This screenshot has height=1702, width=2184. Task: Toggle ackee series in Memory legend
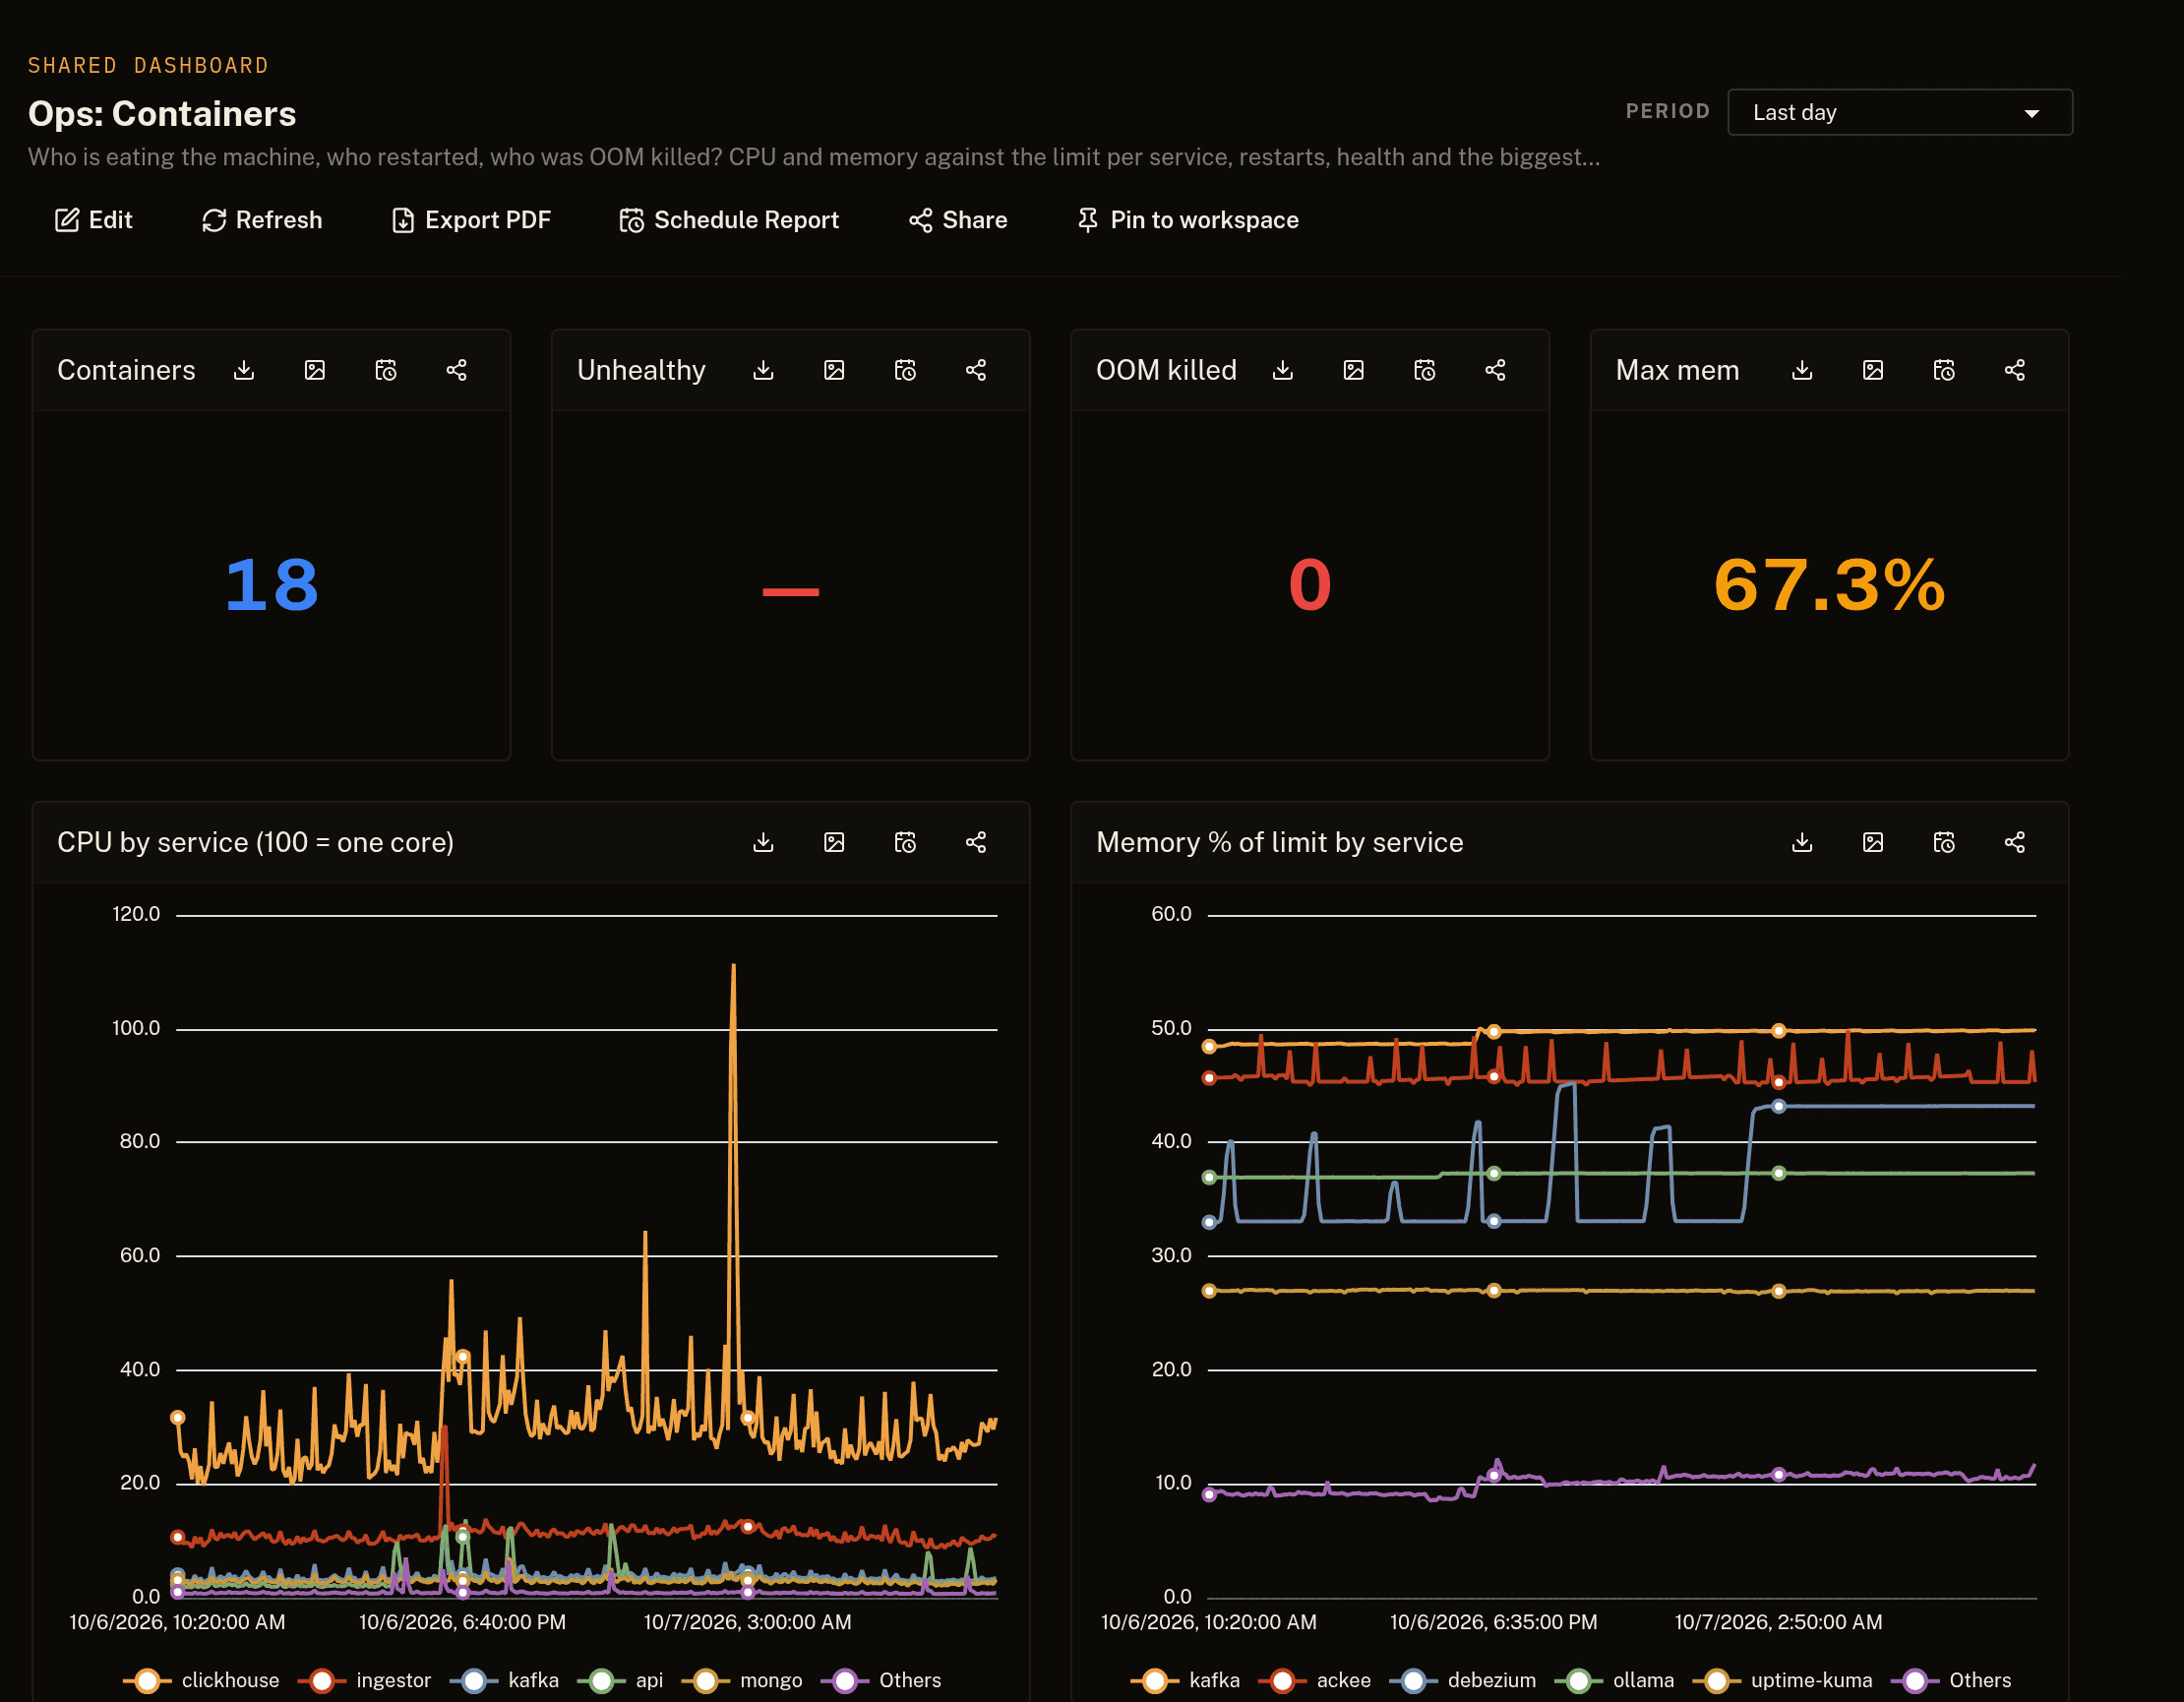coord(1315,1680)
